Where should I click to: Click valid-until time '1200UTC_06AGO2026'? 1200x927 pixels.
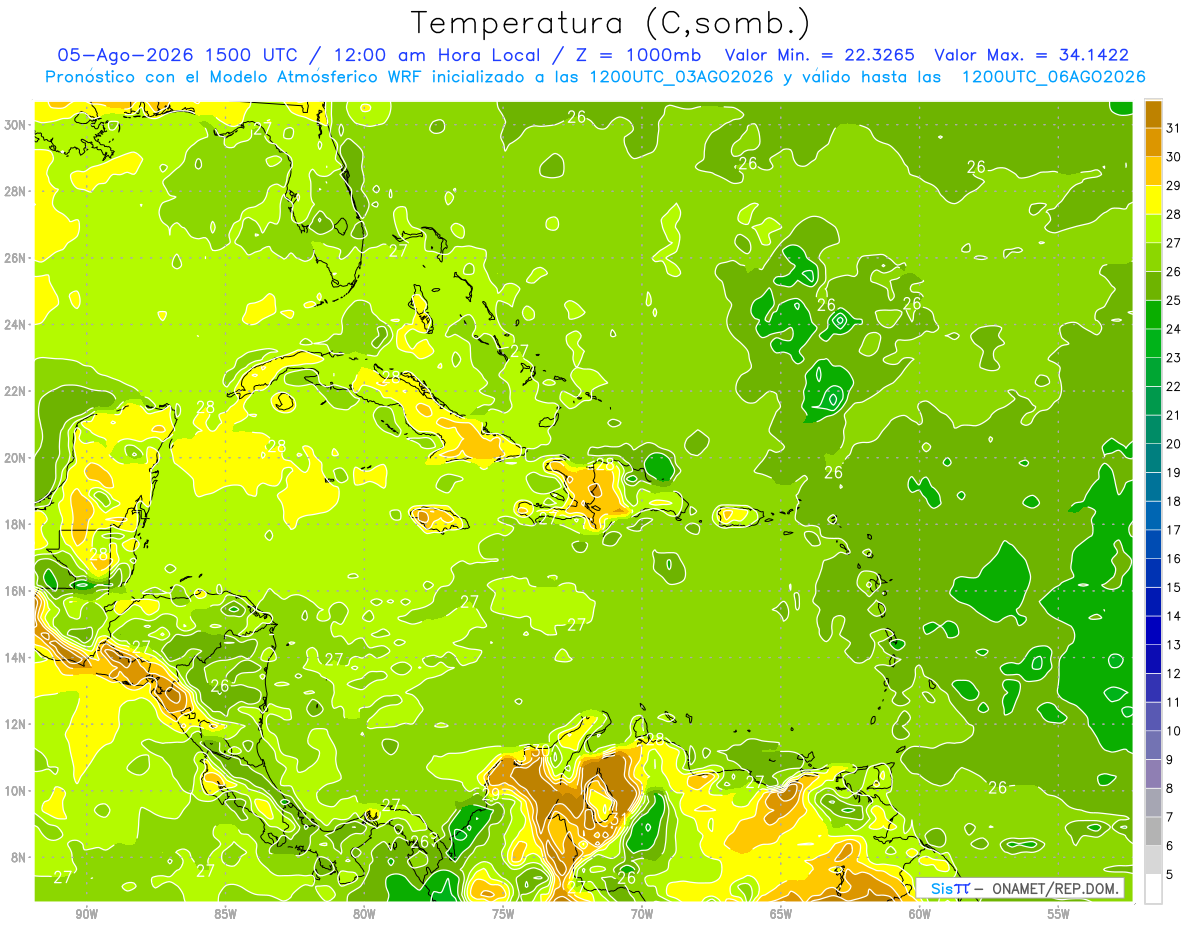click(x=1053, y=77)
